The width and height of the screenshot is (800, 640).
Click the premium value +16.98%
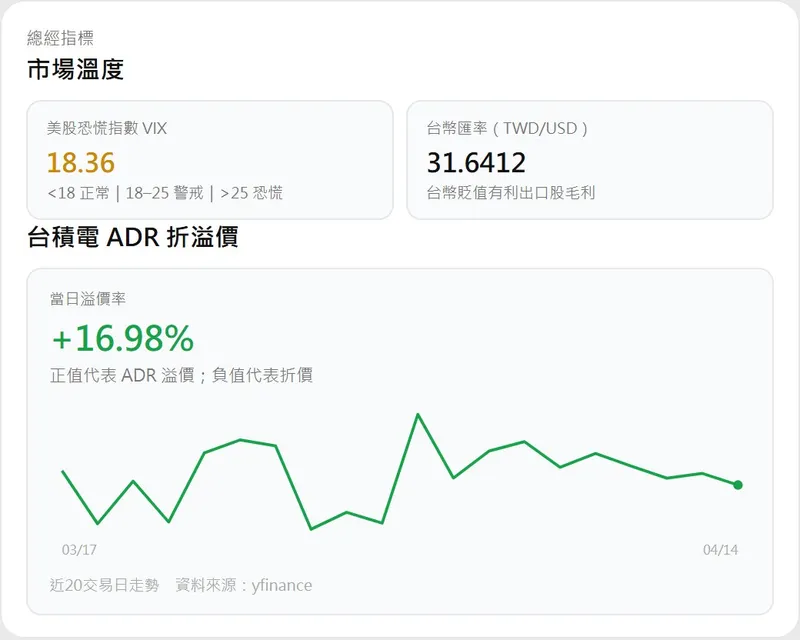click(123, 338)
